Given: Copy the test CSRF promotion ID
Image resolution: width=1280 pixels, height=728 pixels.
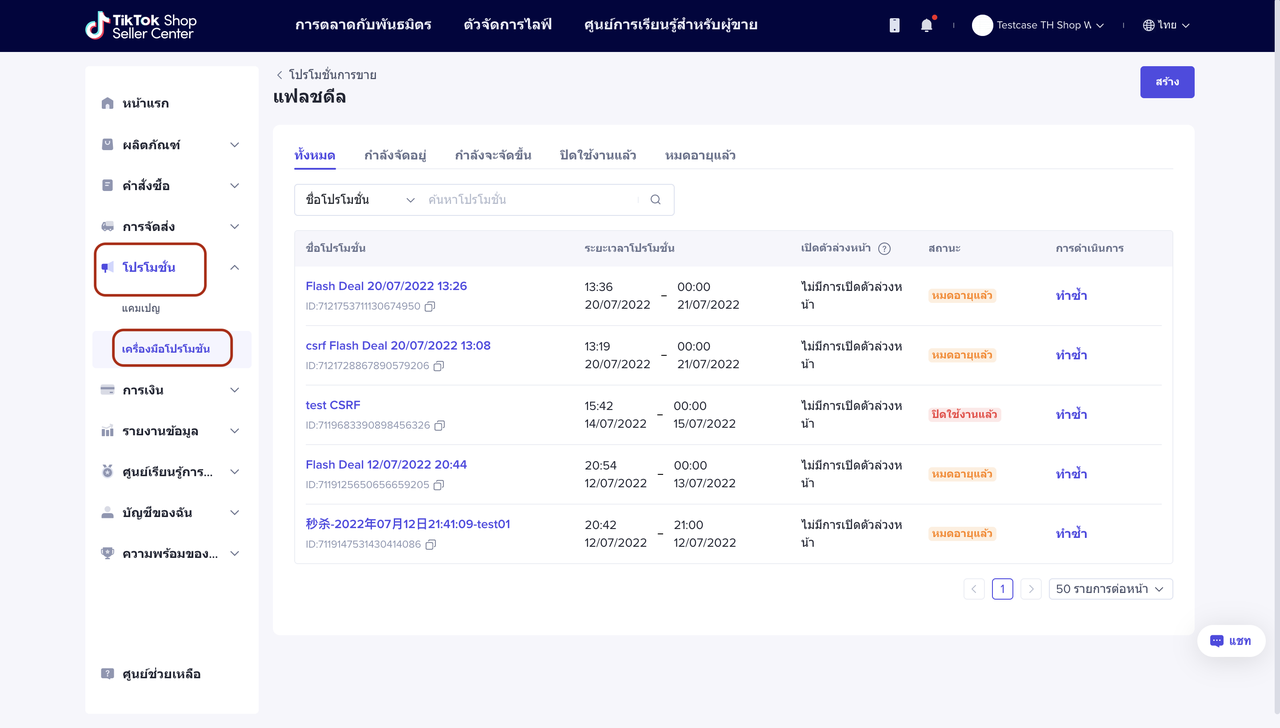Looking at the screenshot, I should (x=440, y=425).
